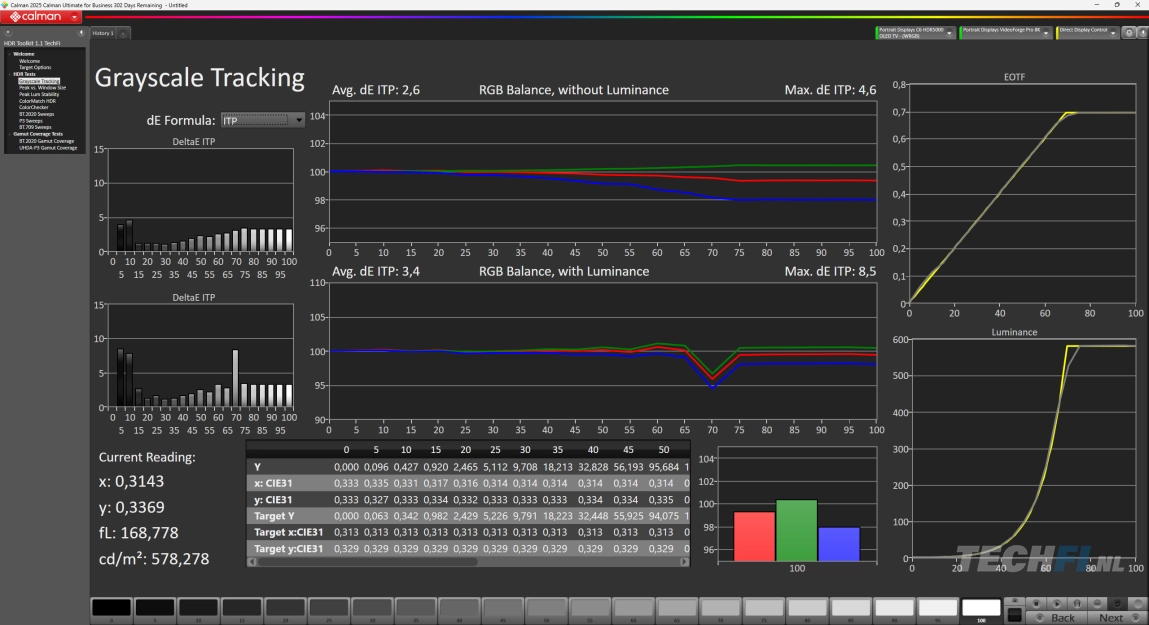Open the VideoForge Pro 8K source dropdown
1149x625 pixels.
[x=1046, y=33]
